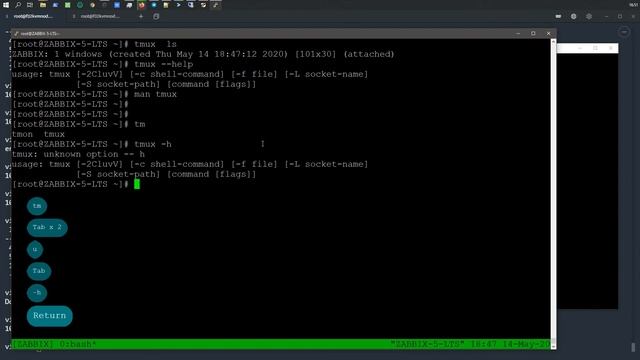This screenshot has width=640, height=360.
Task: Click the green cursor at the last prompt
Action: 137,184
